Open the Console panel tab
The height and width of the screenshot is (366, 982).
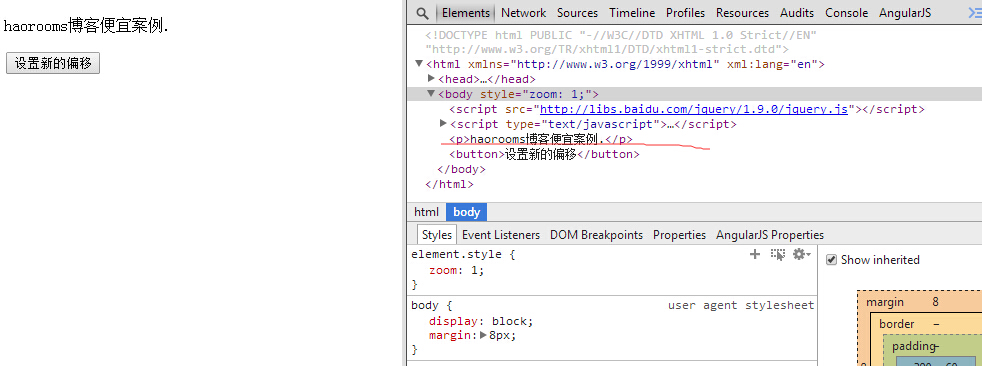pos(846,13)
